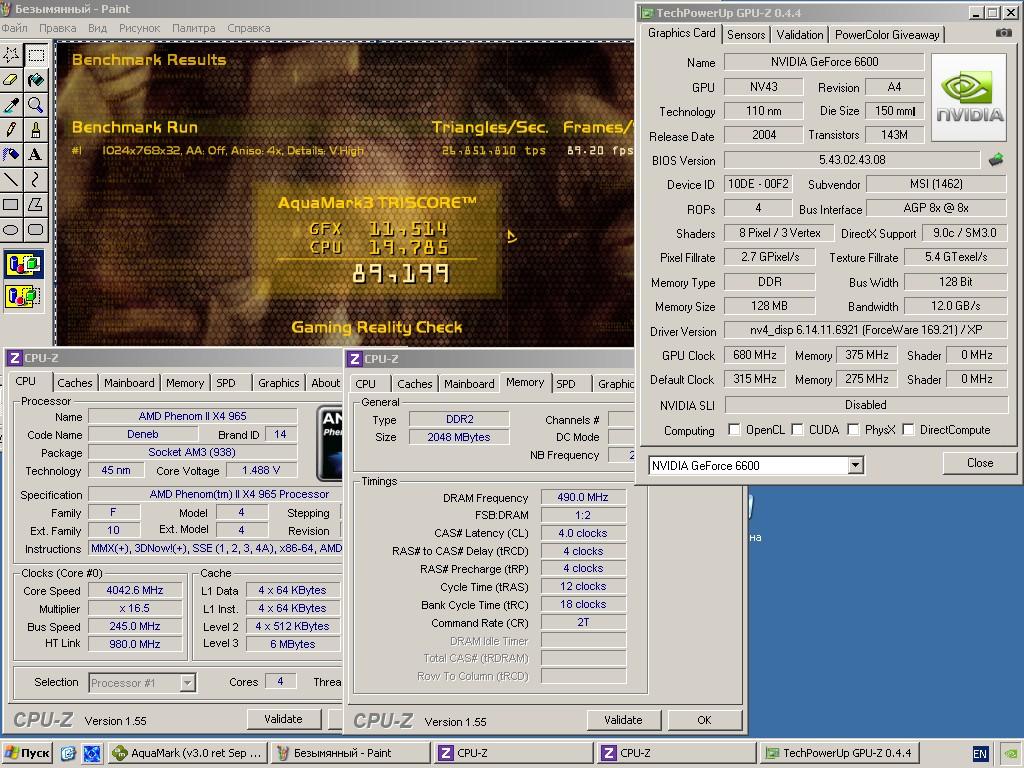Click Validate in the left CPU-Z window
Viewport: 1024px width, 768px height.
coord(283,719)
